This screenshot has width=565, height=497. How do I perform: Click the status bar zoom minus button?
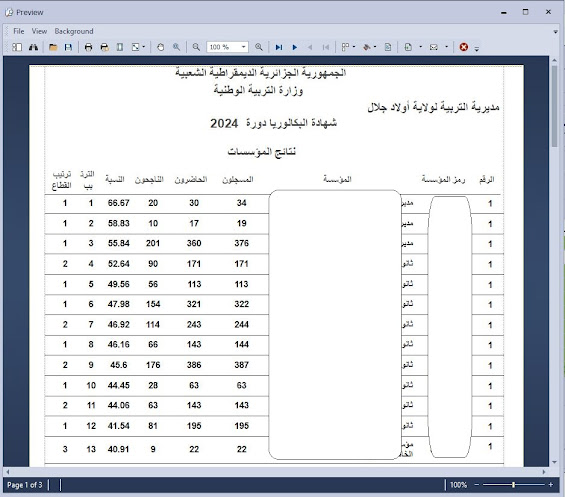pos(477,485)
